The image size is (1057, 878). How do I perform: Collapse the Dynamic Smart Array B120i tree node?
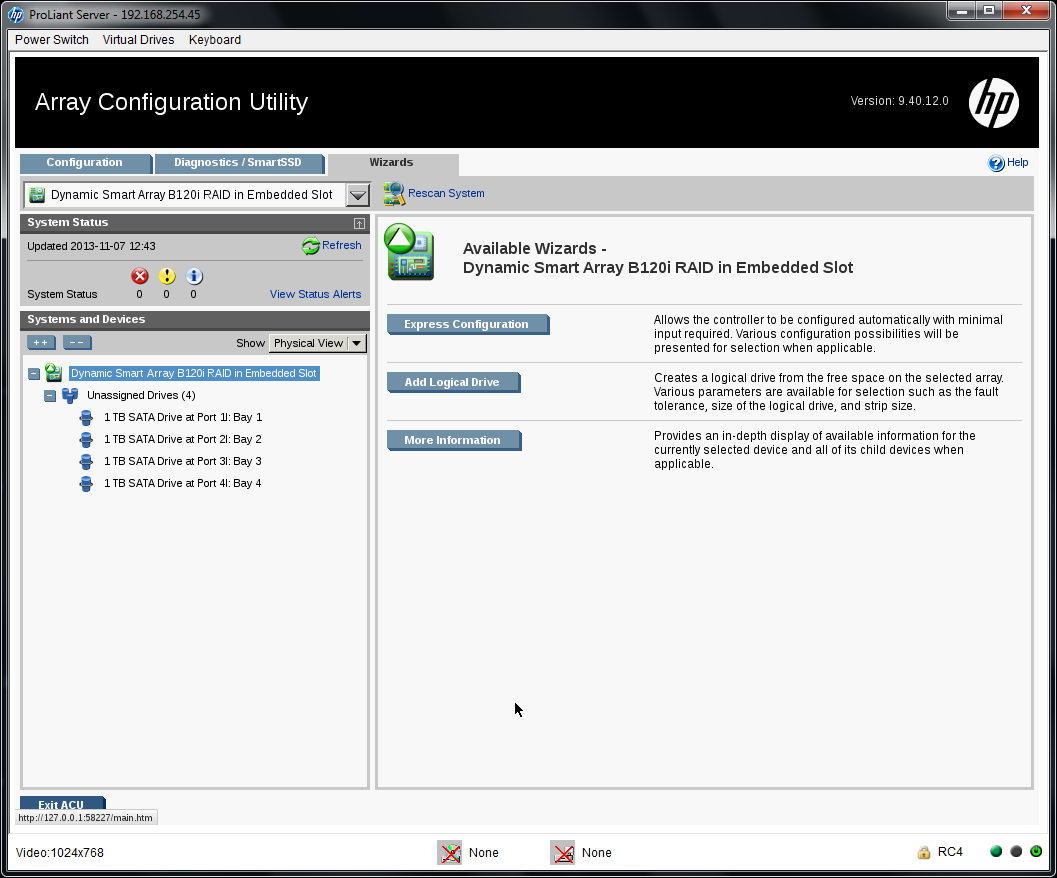point(34,374)
